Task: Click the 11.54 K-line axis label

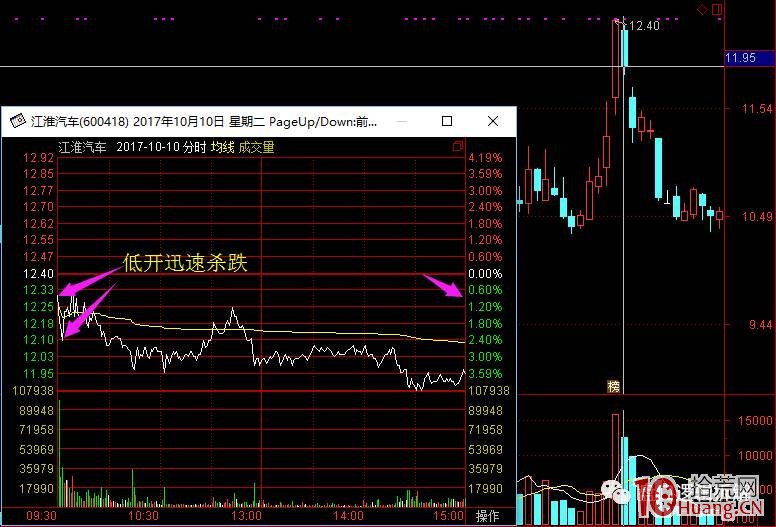Action: (x=757, y=108)
